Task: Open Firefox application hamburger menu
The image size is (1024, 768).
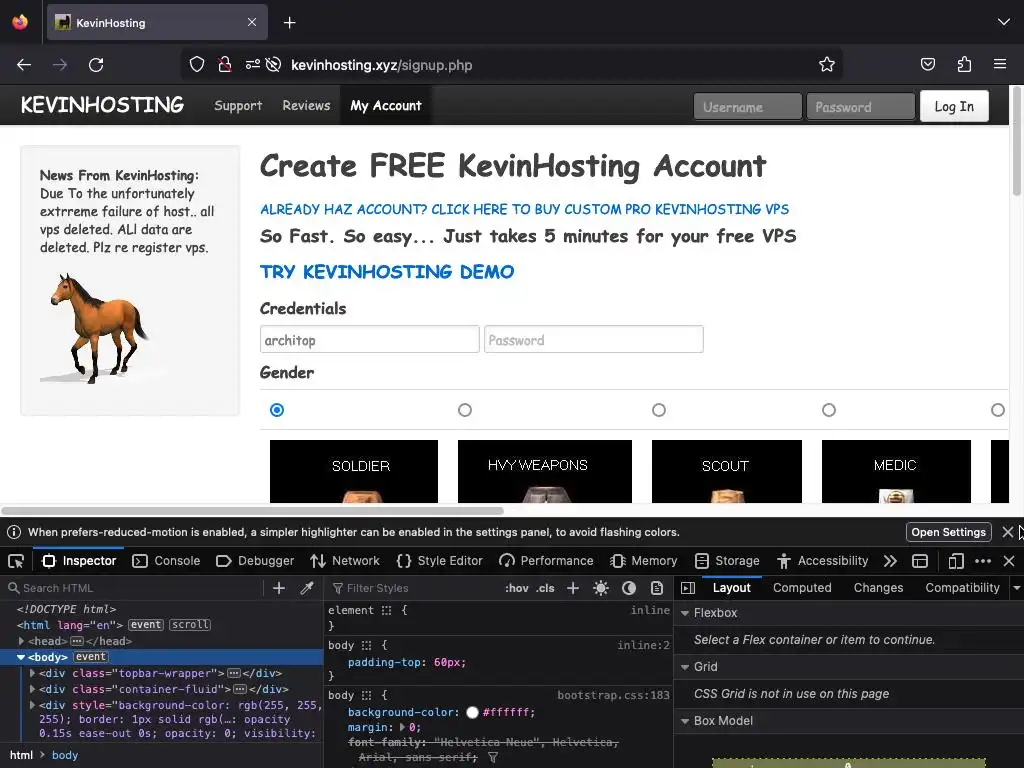Action: (1000, 64)
